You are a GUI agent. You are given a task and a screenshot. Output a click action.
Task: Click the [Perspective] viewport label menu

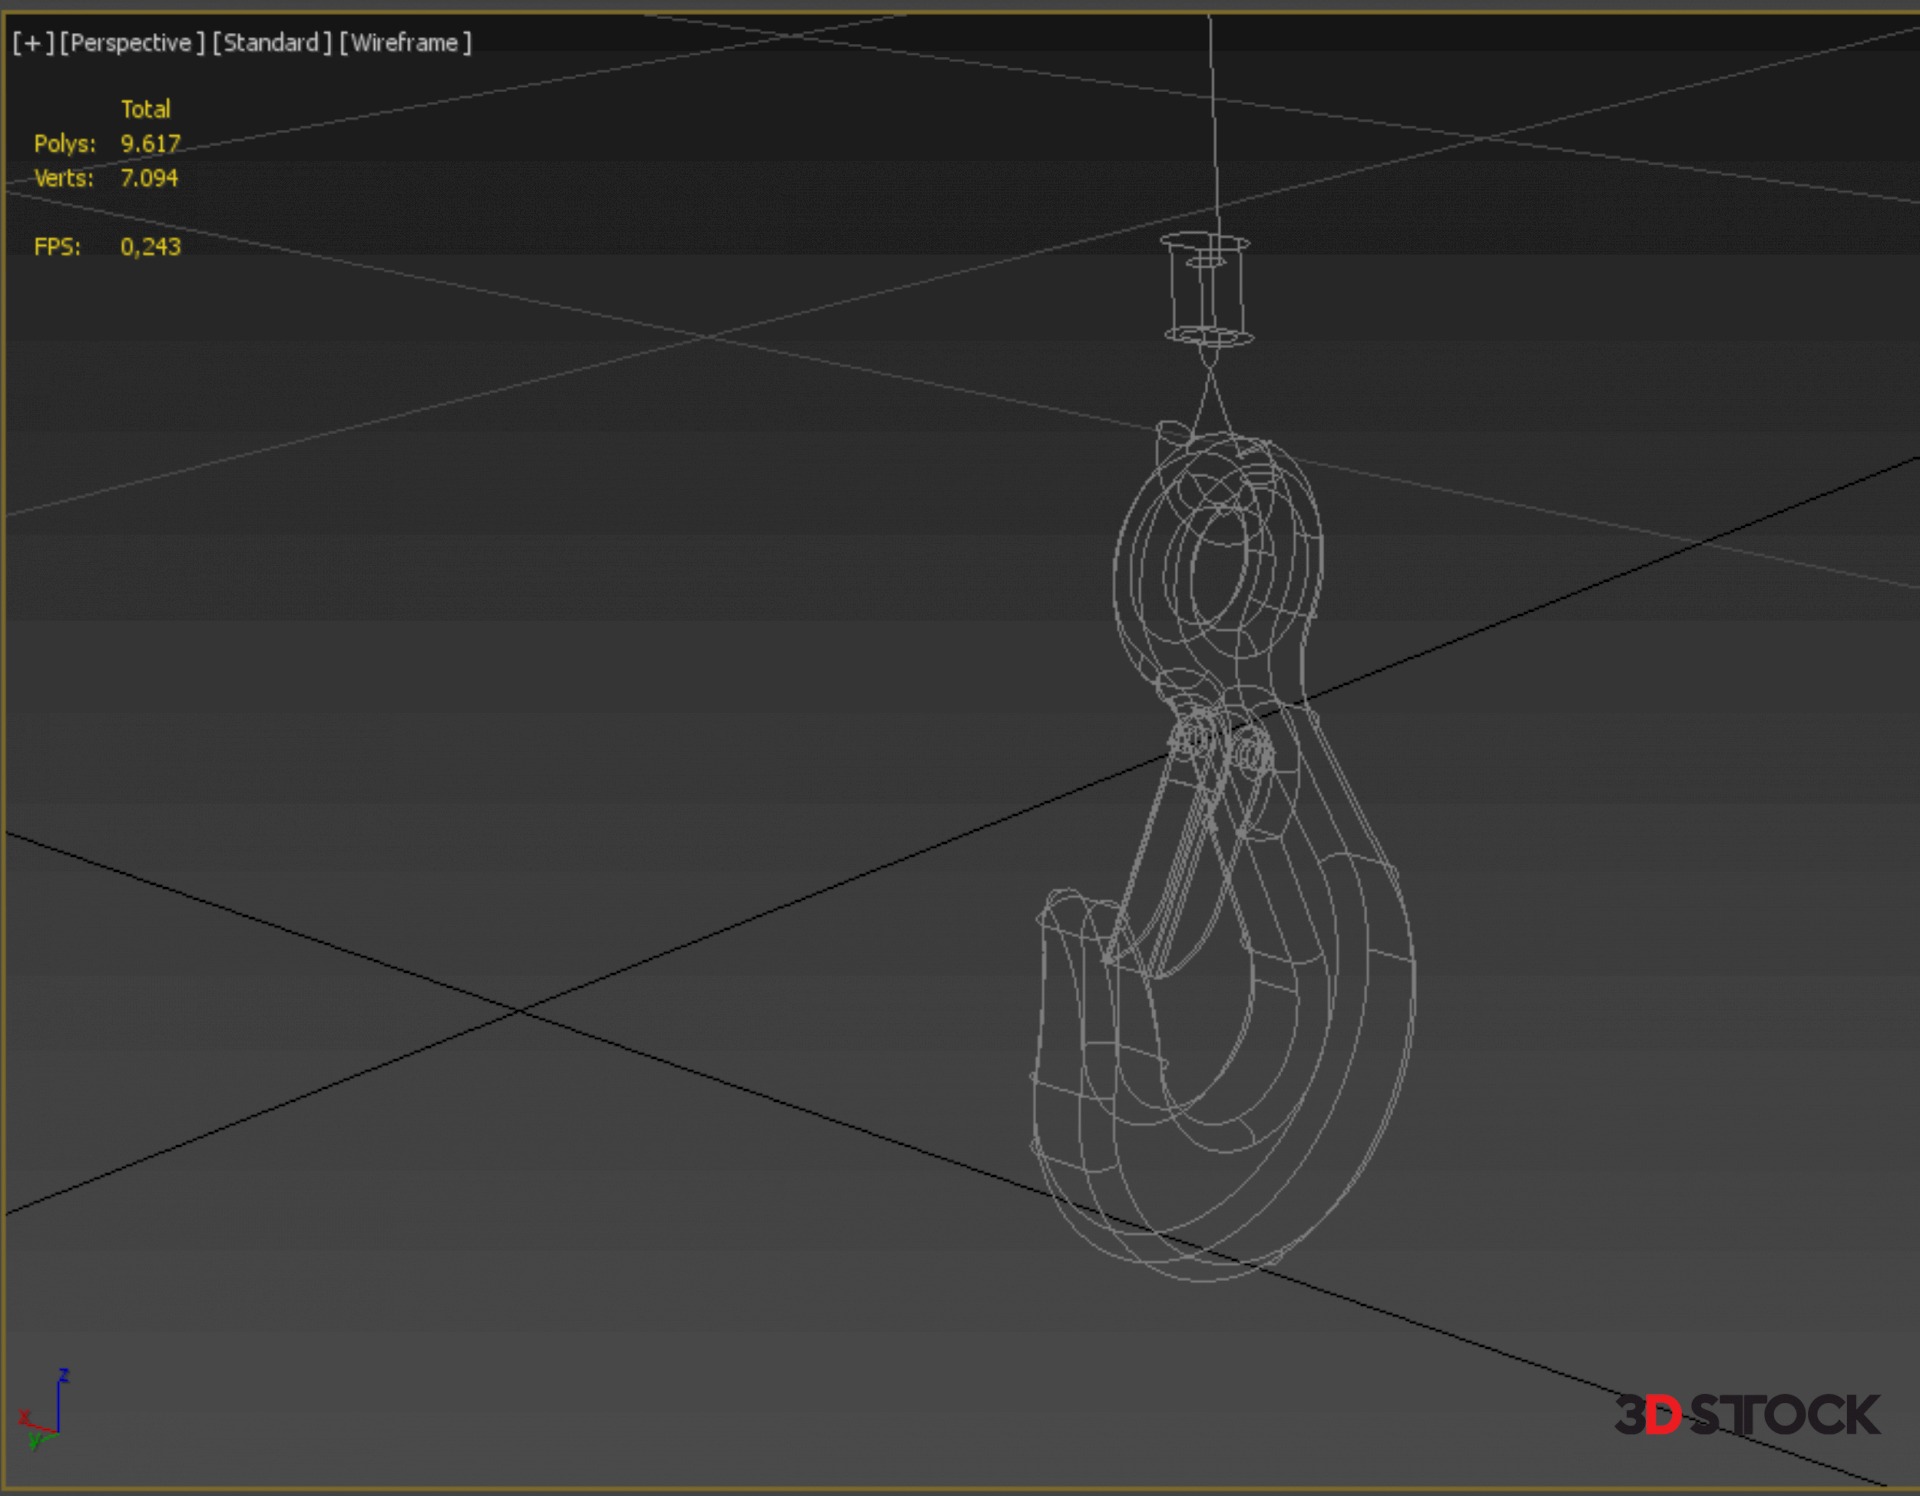[x=132, y=43]
